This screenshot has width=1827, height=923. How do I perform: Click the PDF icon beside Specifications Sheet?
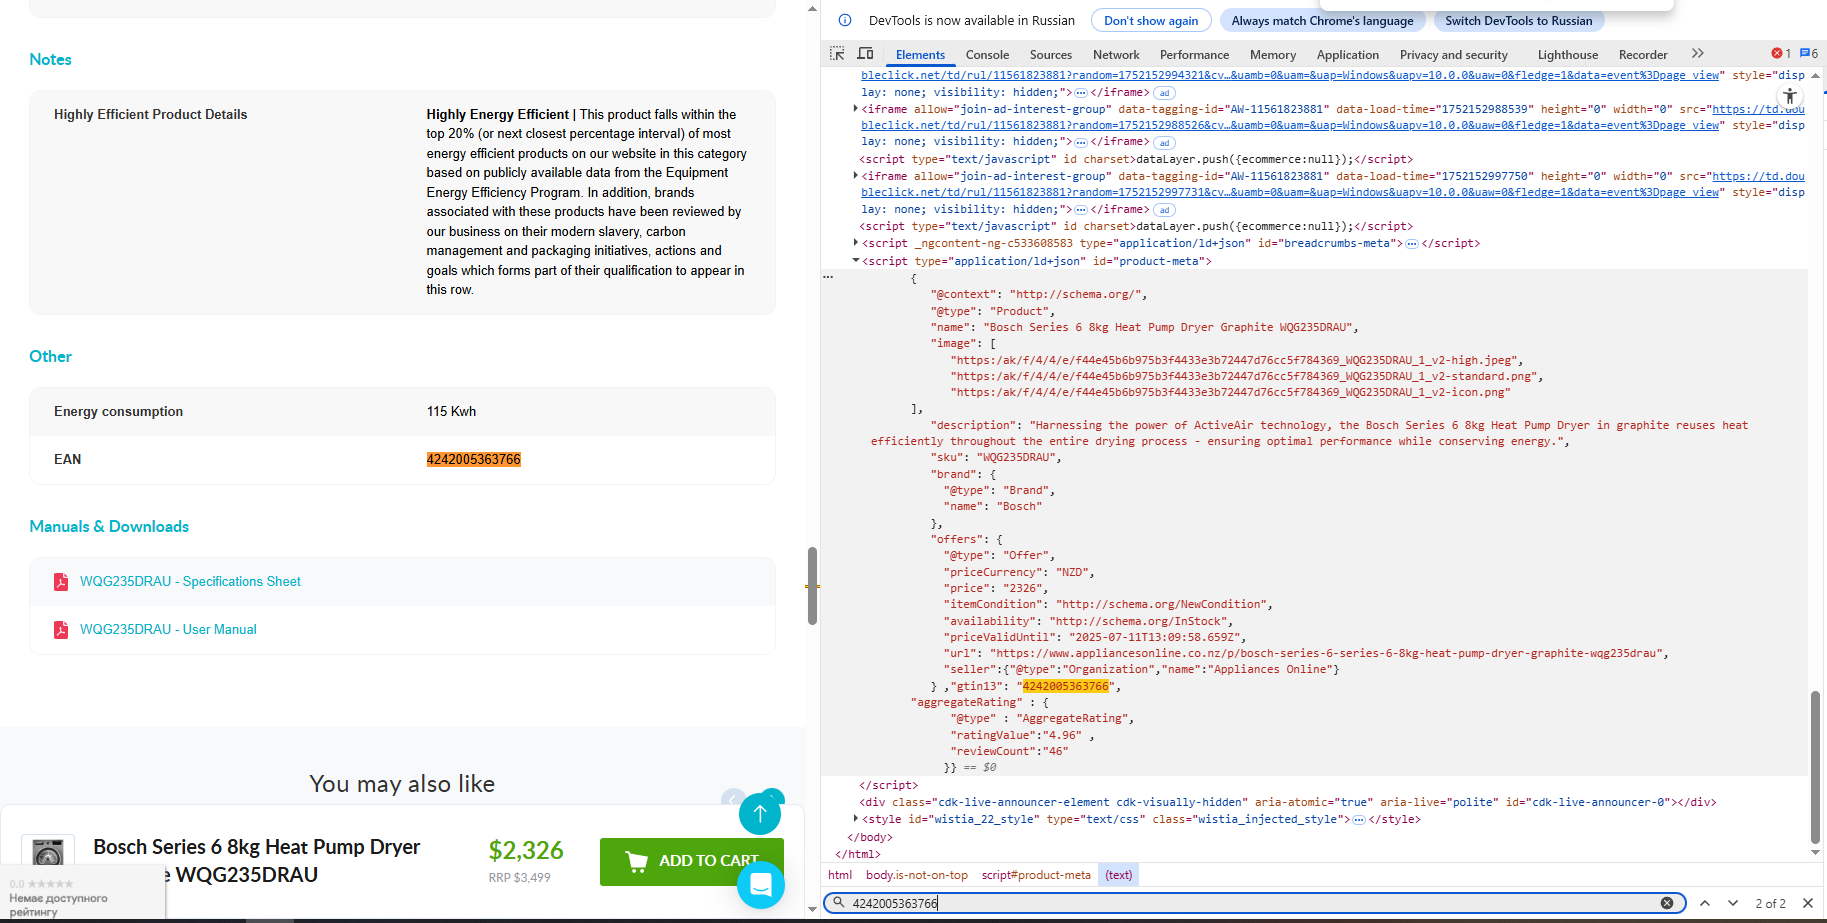(x=61, y=582)
